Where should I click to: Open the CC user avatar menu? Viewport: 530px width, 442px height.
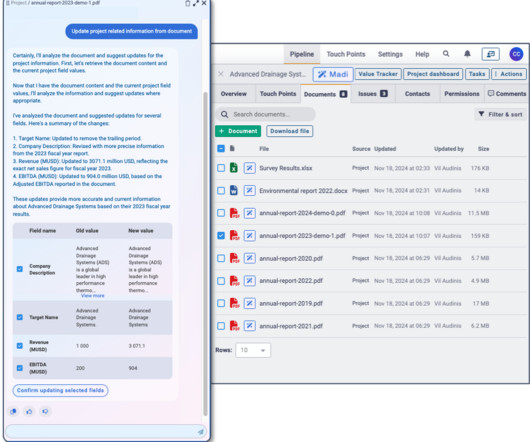click(516, 54)
